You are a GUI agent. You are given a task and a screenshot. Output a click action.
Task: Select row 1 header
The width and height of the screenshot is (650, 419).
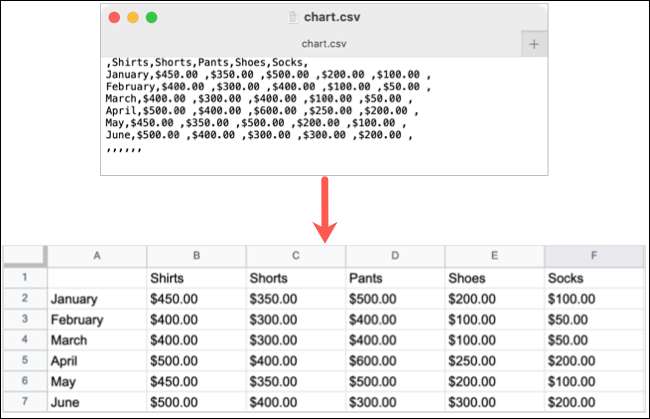pyautogui.click(x=24, y=277)
